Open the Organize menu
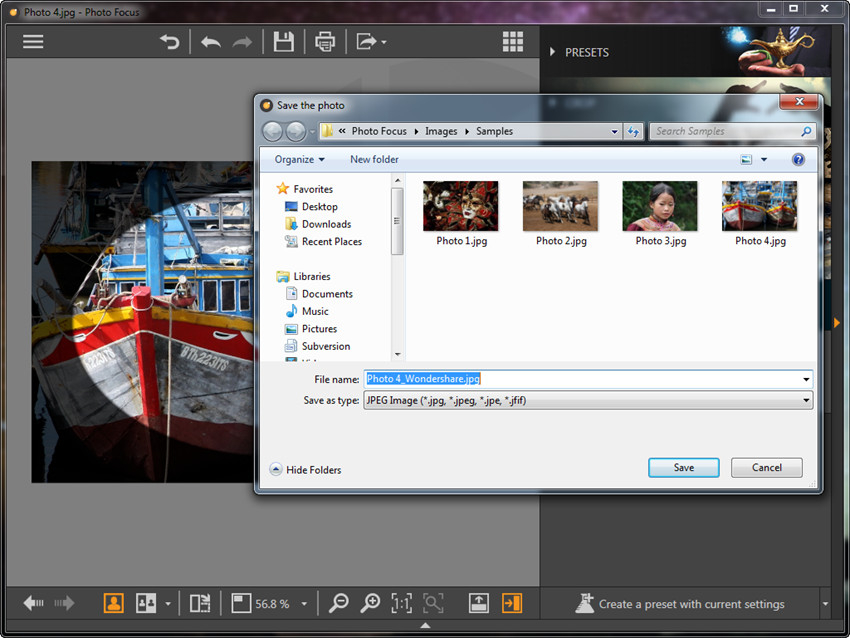 click(x=300, y=159)
